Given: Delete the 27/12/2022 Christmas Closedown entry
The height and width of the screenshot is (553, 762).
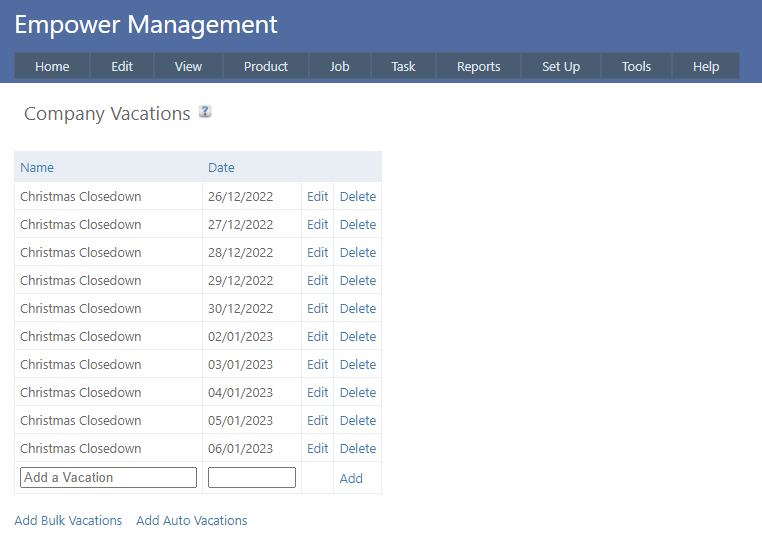Looking at the screenshot, I should click(357, 225).
